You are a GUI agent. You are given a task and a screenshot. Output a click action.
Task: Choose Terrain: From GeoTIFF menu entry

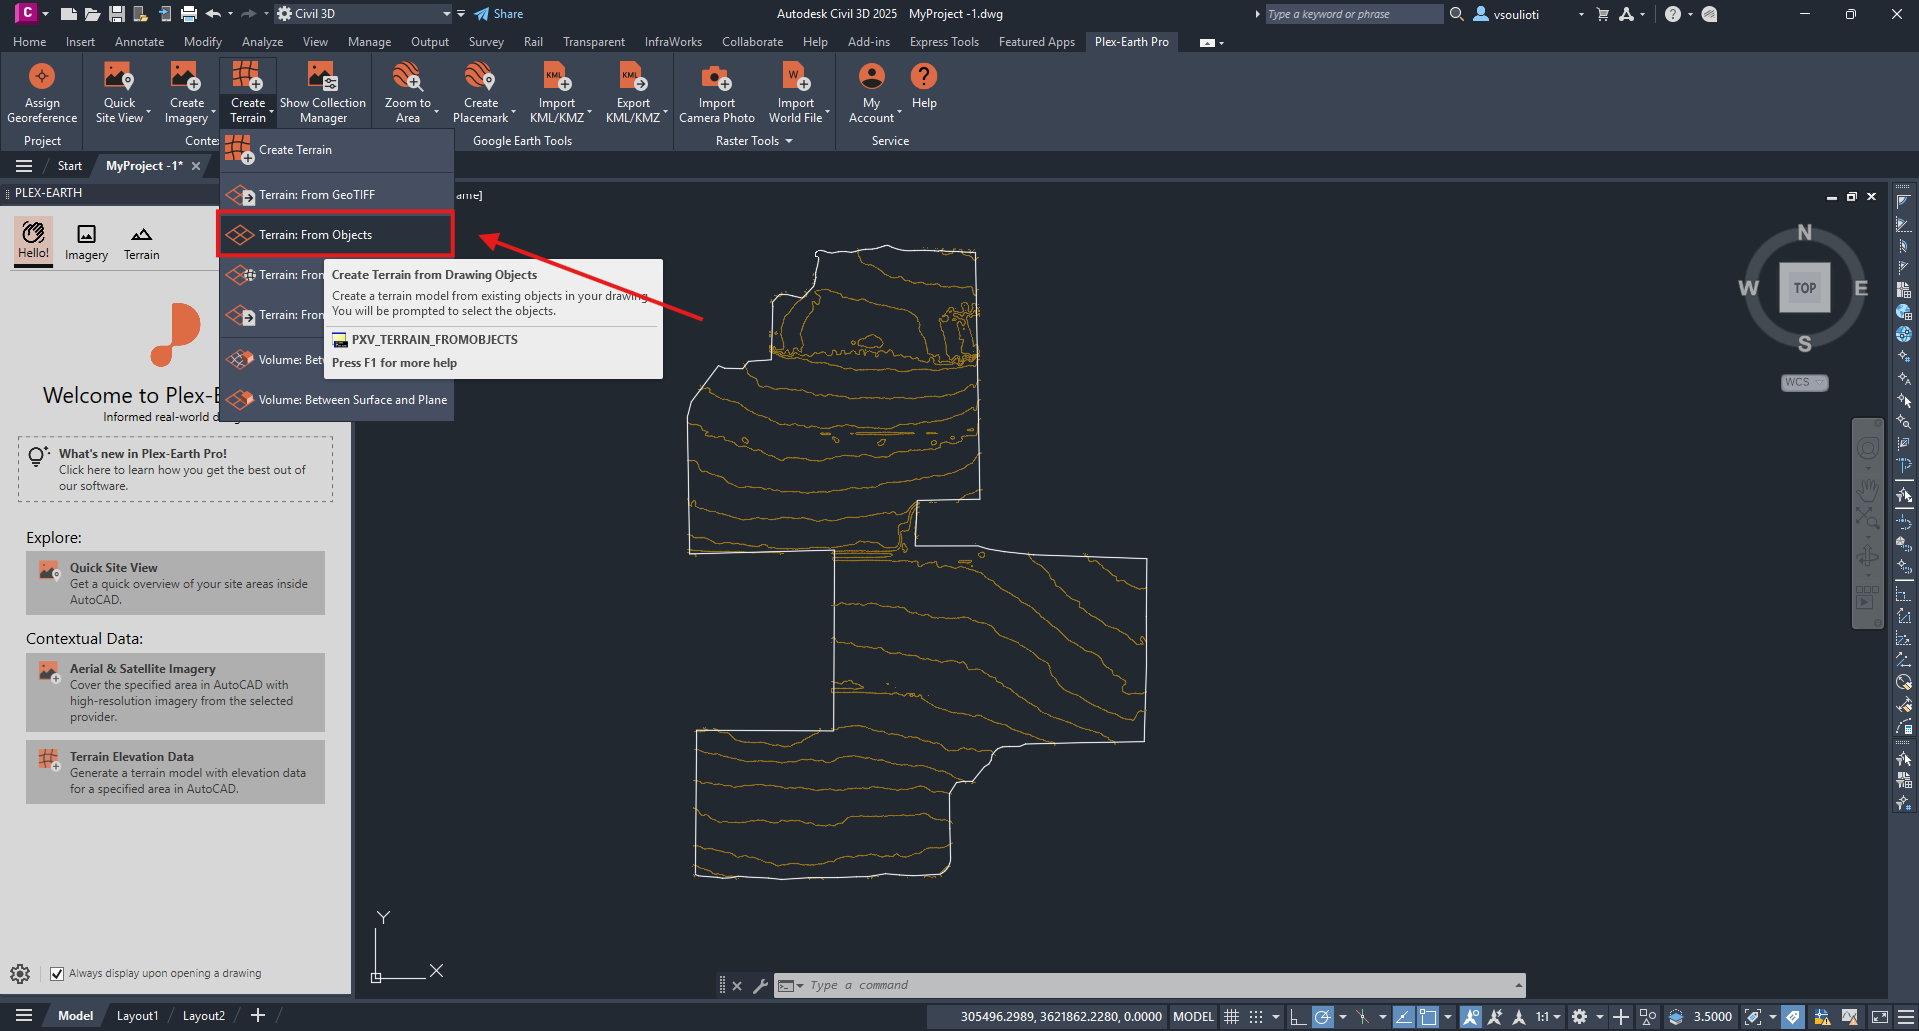pos(336,195)
